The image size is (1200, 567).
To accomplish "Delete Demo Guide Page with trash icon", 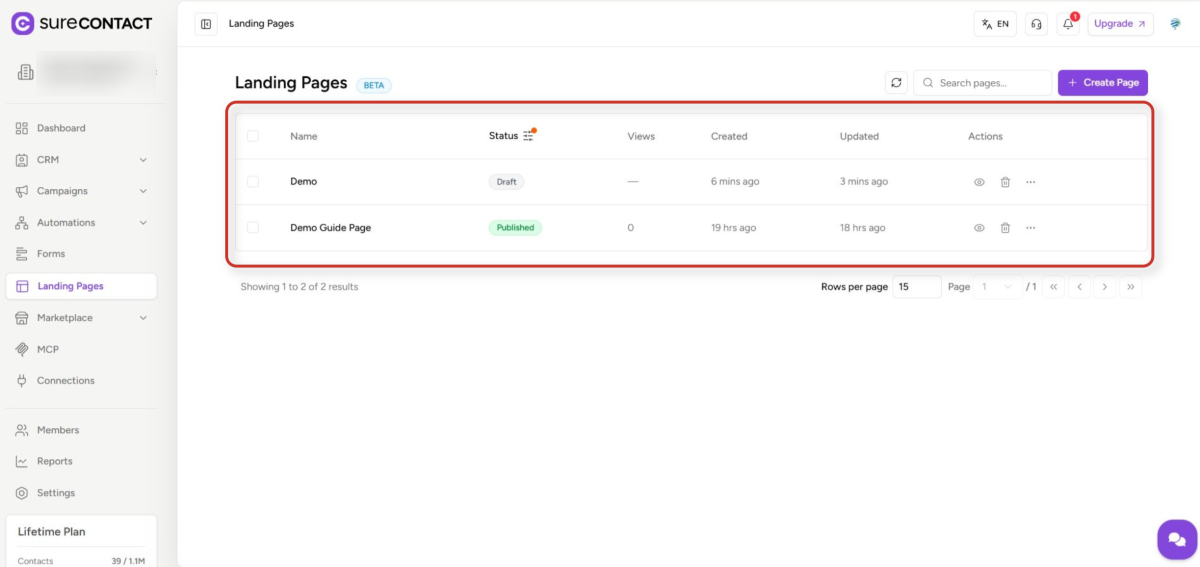I will 1005,228.
